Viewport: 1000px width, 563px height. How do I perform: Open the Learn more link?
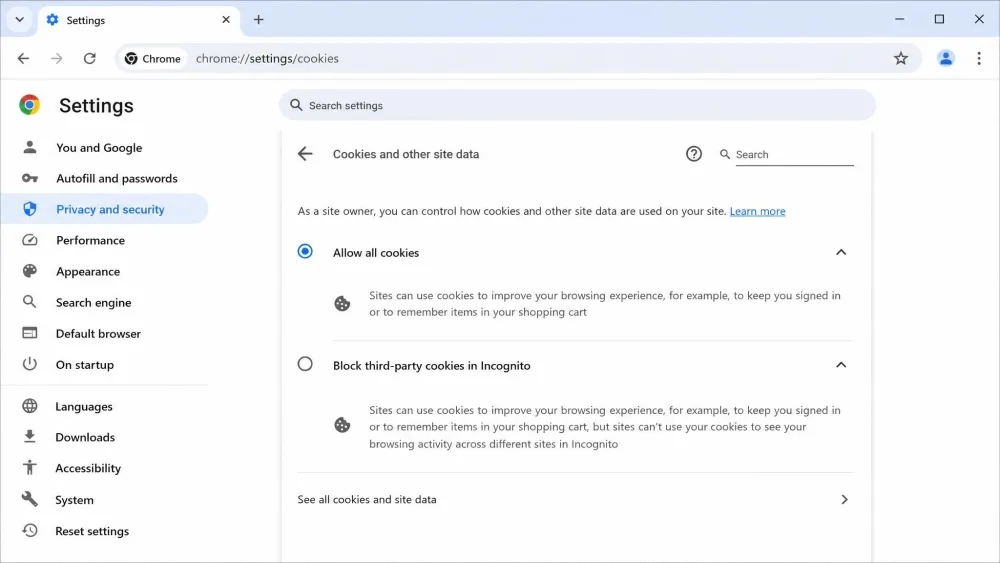[758, 211]
